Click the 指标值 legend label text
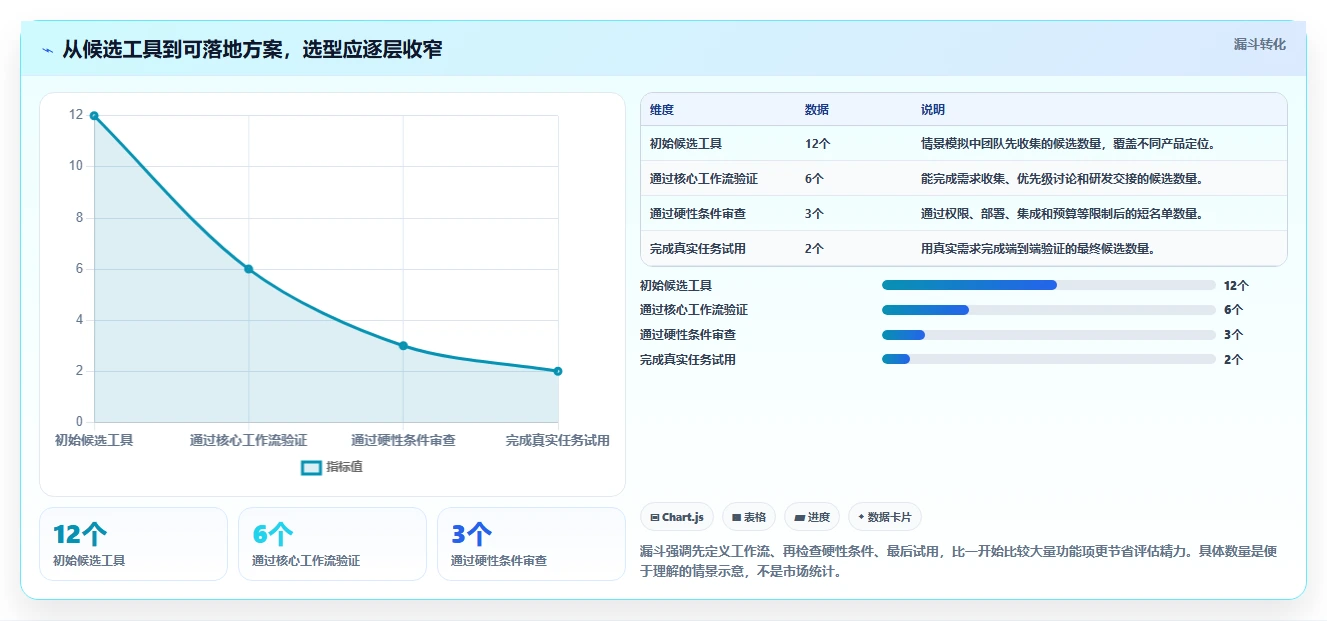 pos(344,467)
